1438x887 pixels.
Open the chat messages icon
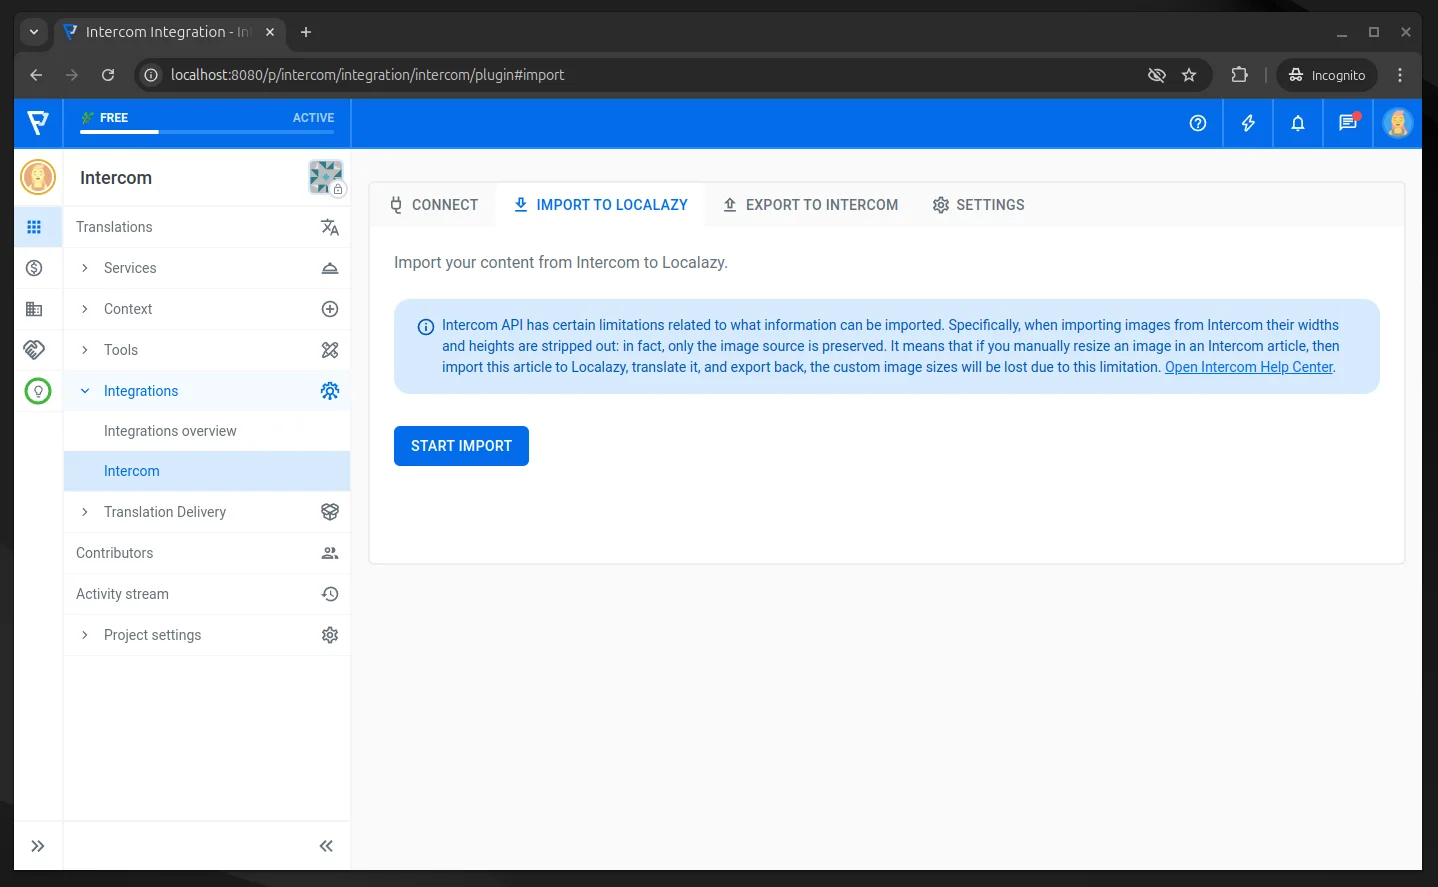point(1347,123)
